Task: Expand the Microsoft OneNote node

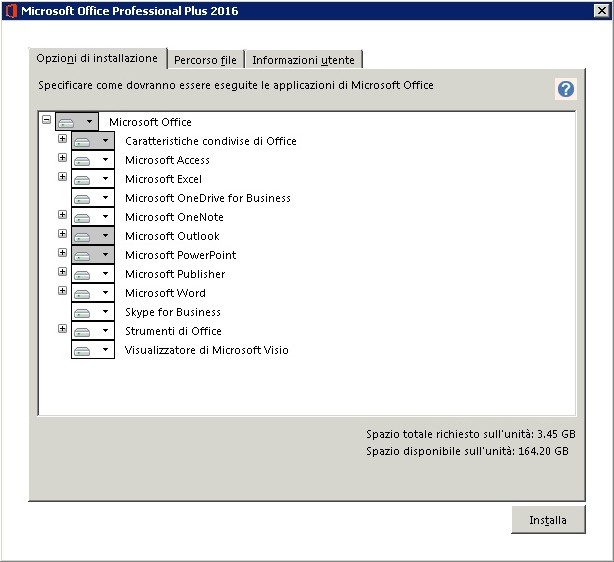Action: (62, 215)
